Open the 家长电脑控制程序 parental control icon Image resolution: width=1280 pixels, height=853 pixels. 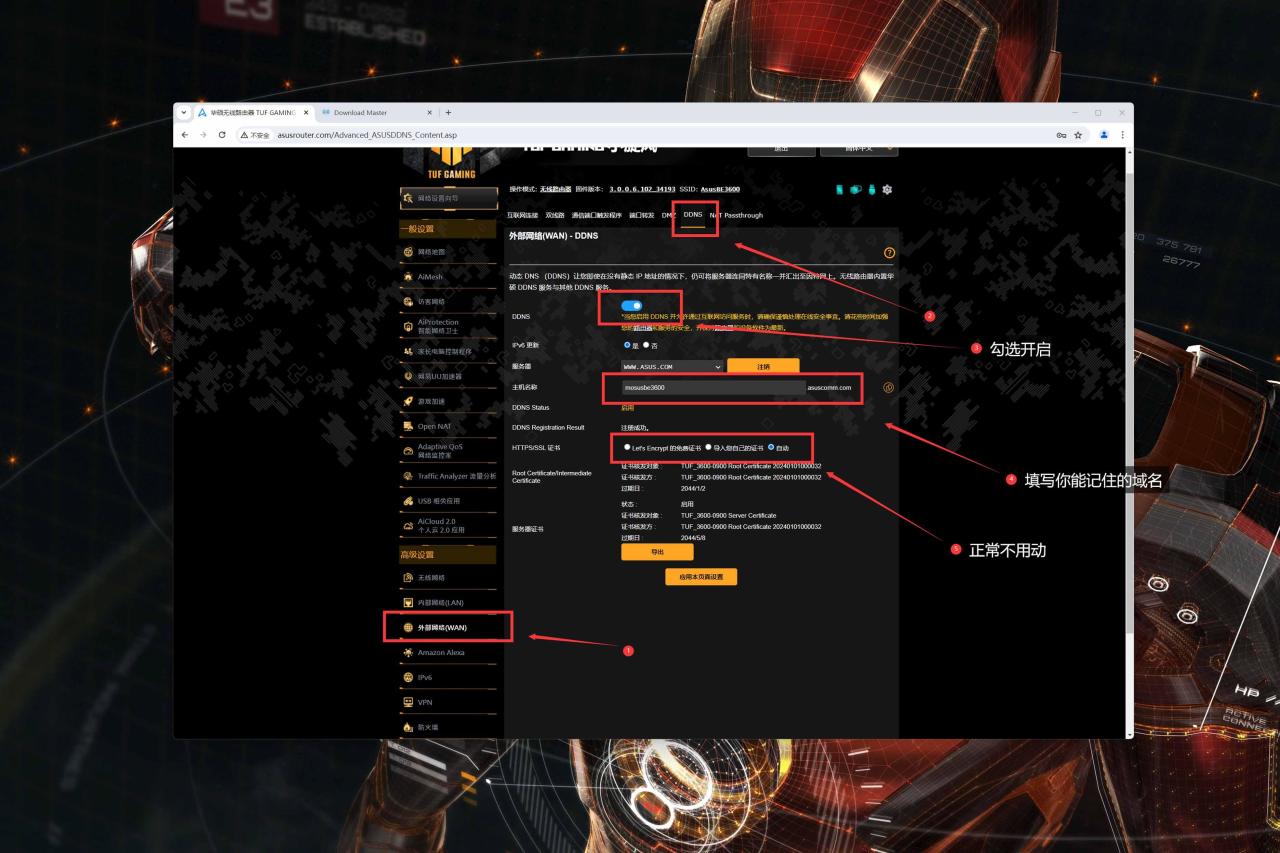[x=408, y=351]
